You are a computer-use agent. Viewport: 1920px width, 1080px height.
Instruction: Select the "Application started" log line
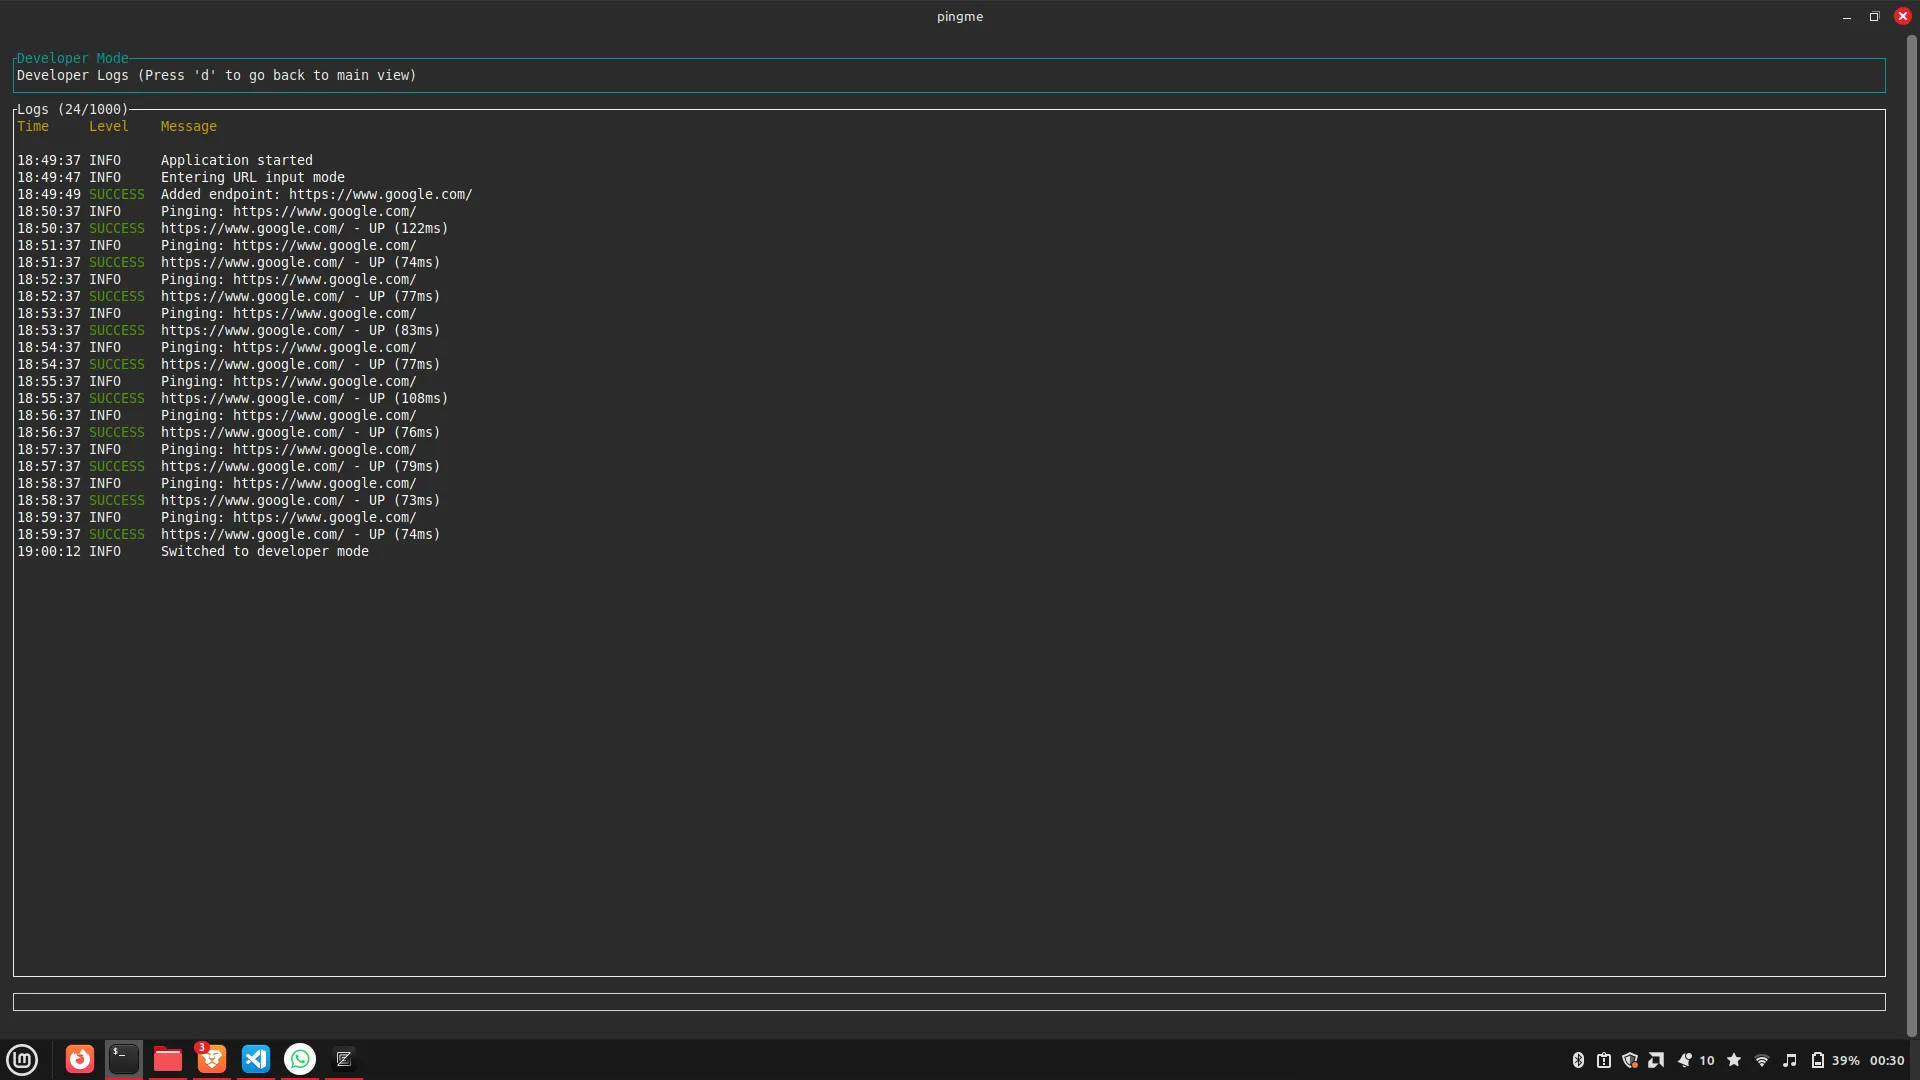click(x=165, y=160)
